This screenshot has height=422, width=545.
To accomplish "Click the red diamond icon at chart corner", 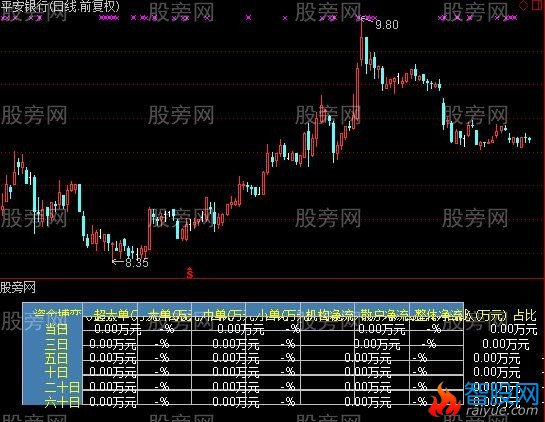I will (523, 6).
